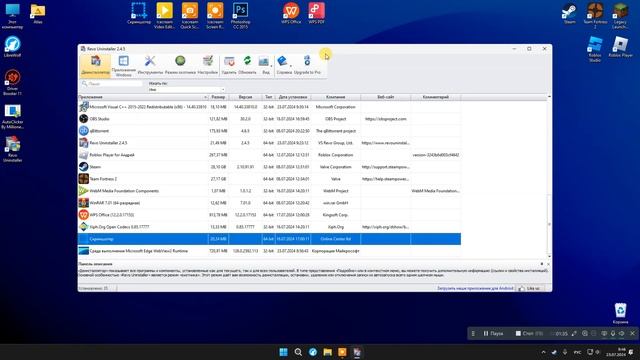Sort list by Company column header
The height and width of the screenshot is (360, 640).
[x=336, y=97]
